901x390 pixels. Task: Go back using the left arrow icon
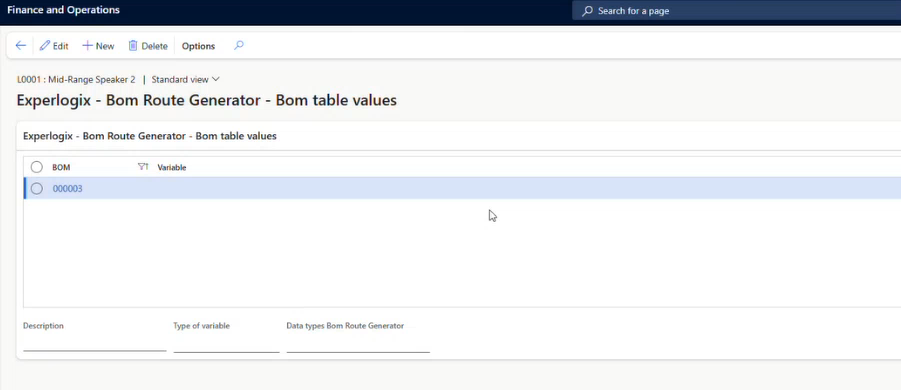[21, 46]
